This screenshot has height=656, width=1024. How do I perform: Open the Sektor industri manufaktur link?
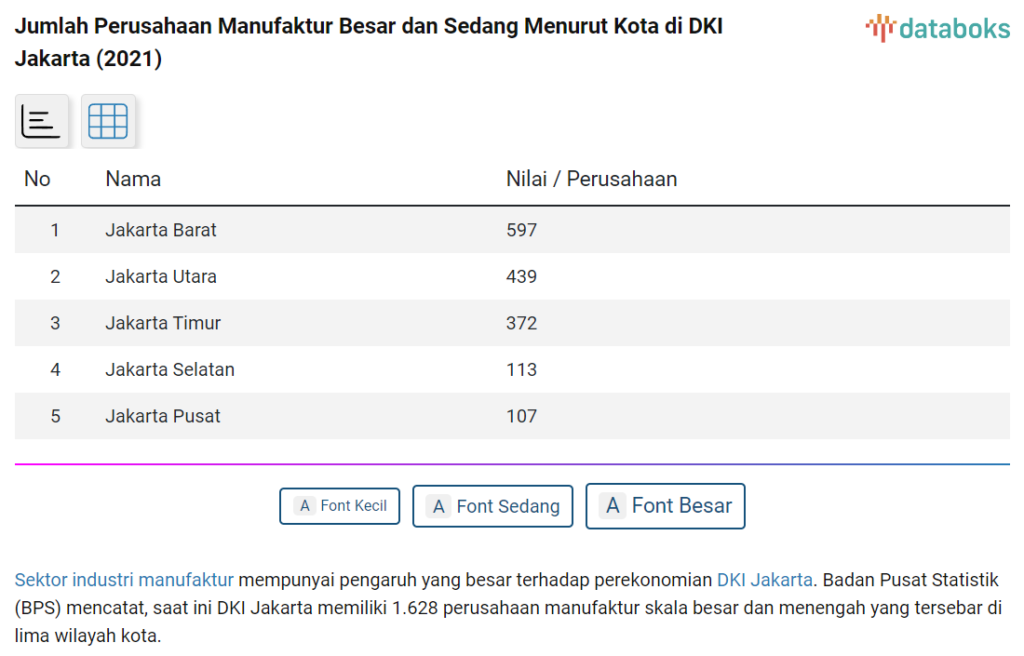tap(124, 580)
